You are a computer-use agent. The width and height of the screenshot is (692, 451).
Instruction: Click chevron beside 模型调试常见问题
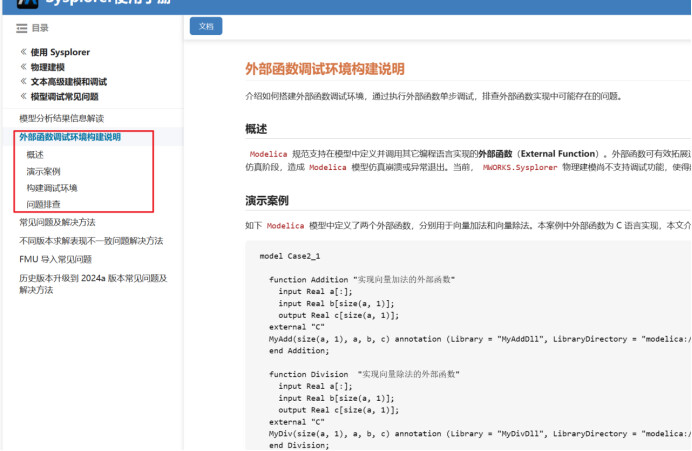pos(23,96)
